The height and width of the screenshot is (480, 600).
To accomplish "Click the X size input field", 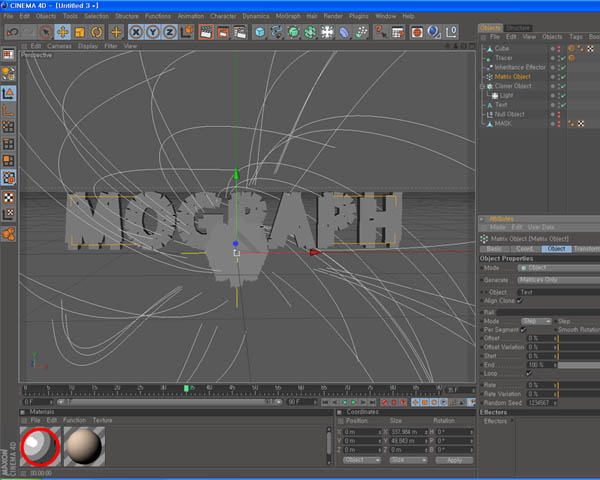I will (x=407, y=432).
